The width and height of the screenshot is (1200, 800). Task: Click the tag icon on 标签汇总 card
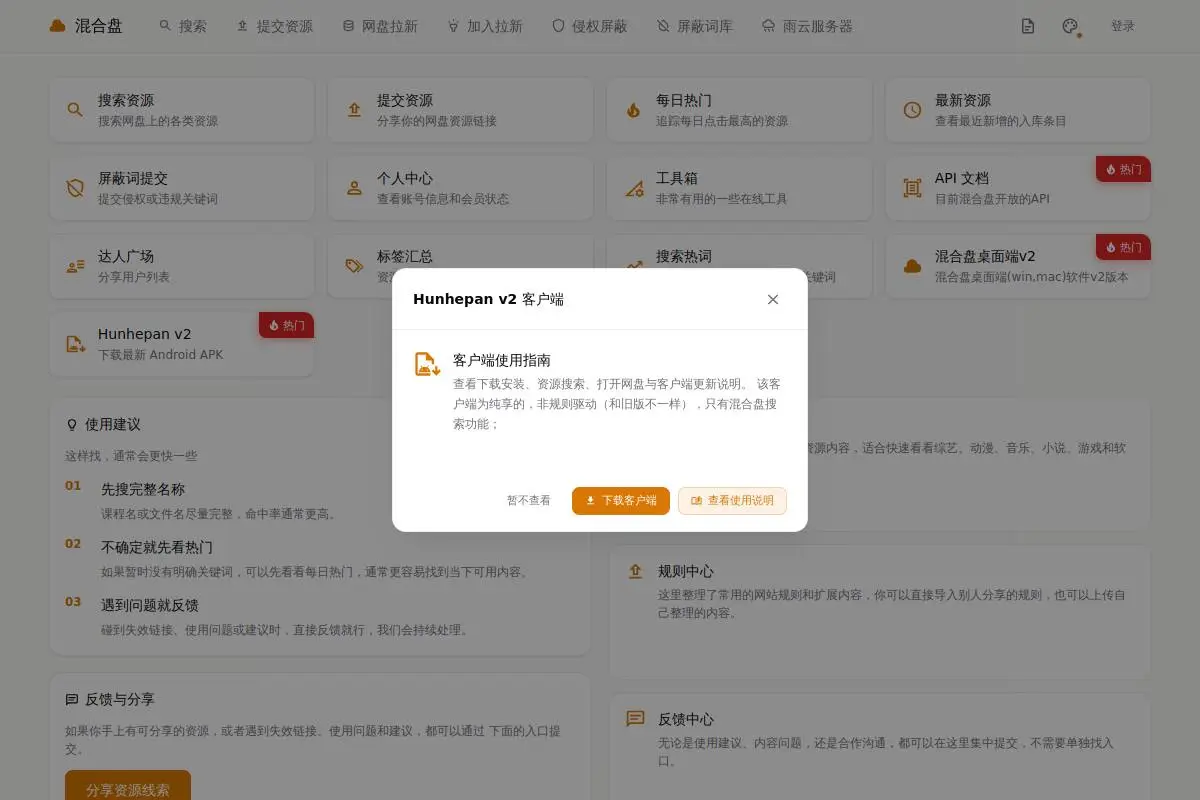tap(354, 266)
